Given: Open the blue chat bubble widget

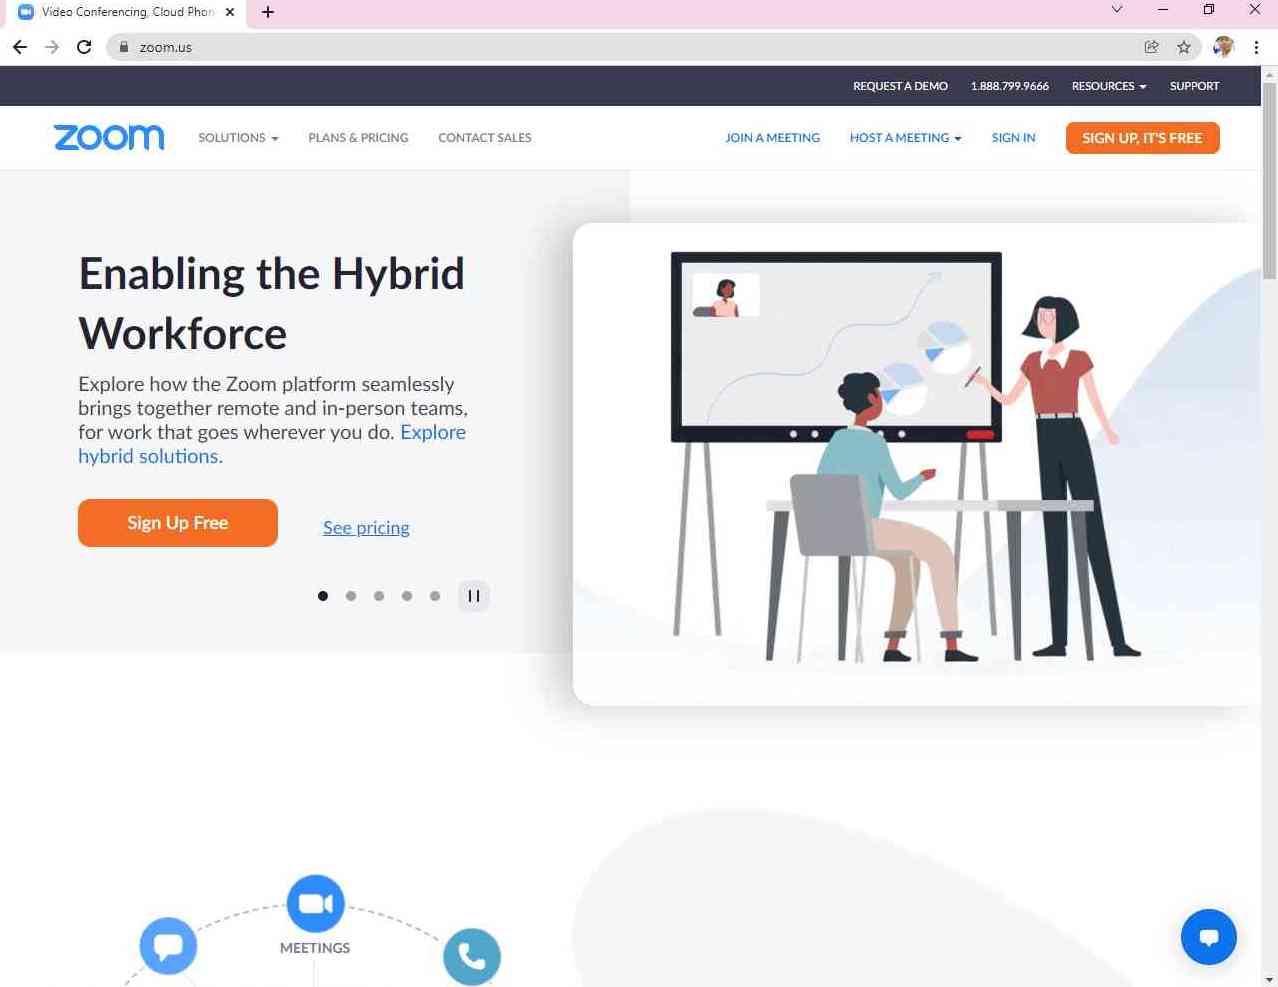Looking at the screenshot, I should [x=1208, y=937].
